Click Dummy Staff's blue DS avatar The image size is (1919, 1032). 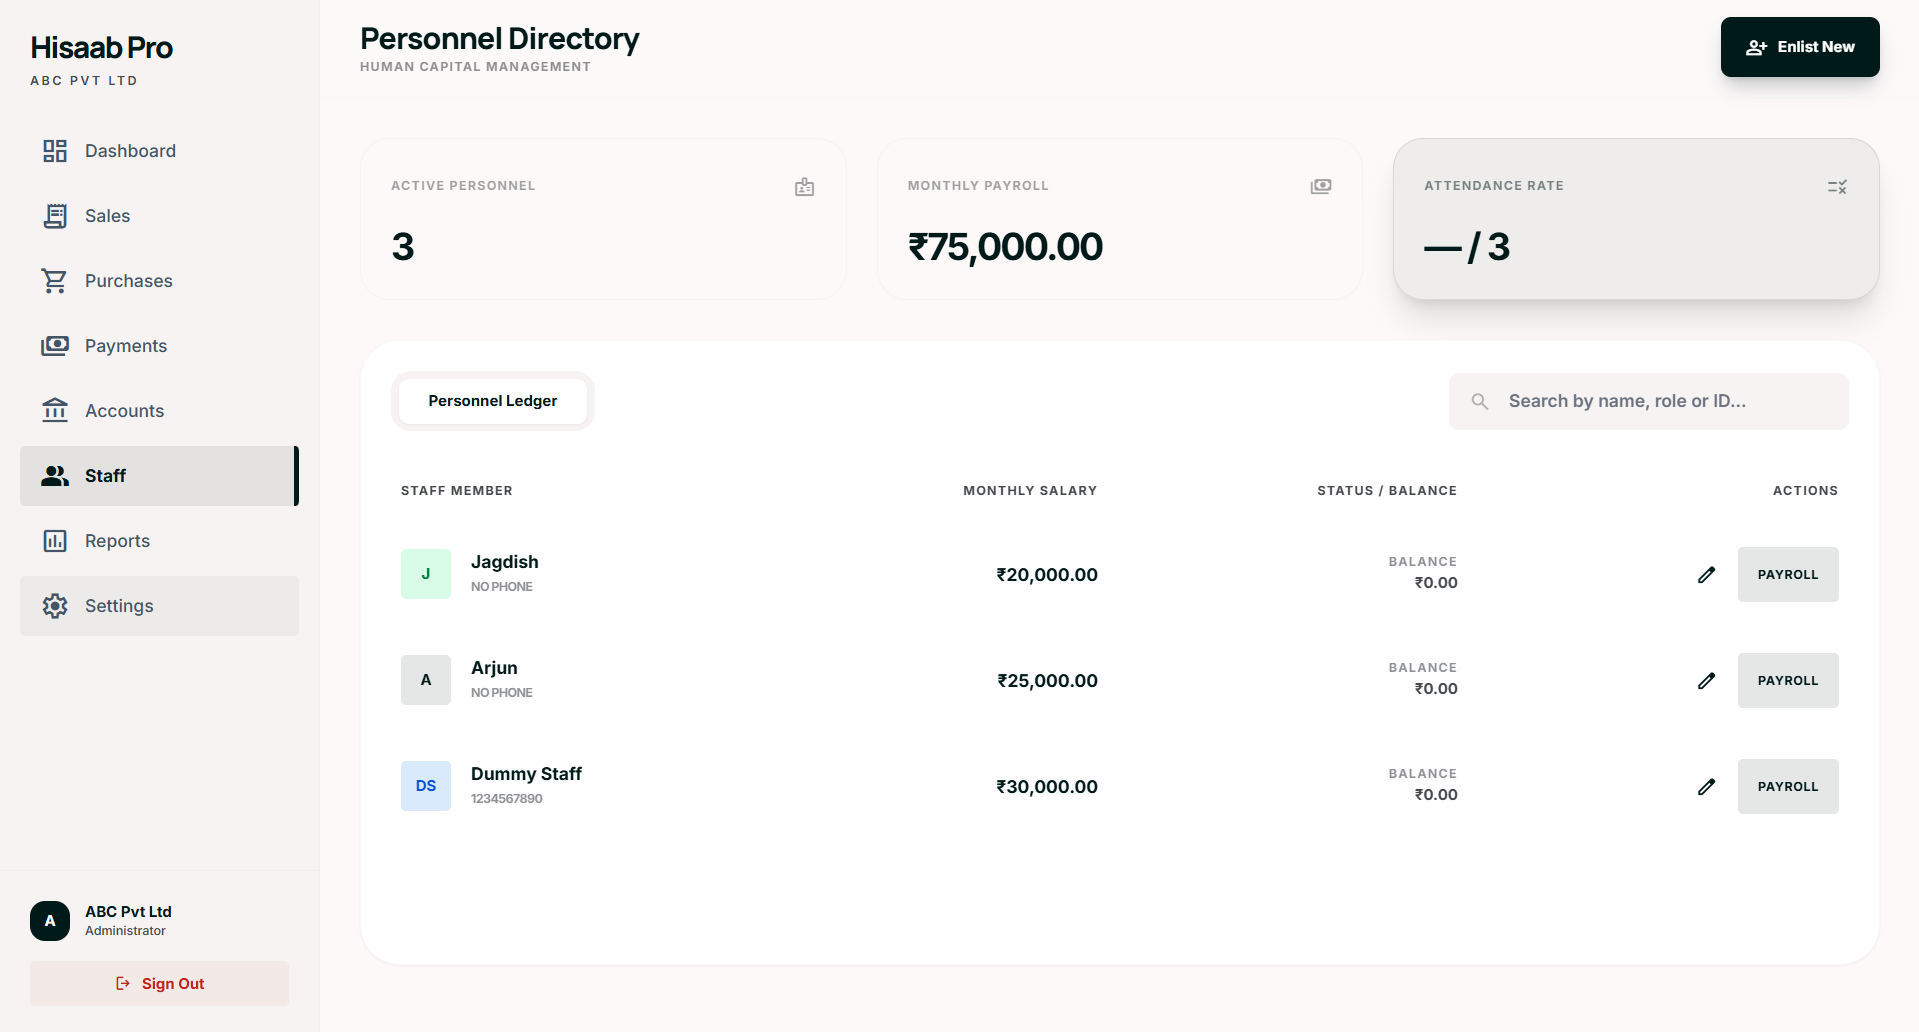[x=426, y=786]
